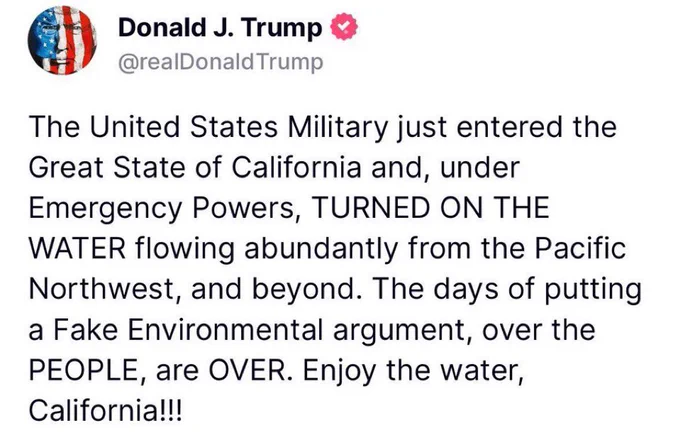Click on the words Emergency Powers
The width and height of the screenshot is (680, 445).
pos(161,209)
